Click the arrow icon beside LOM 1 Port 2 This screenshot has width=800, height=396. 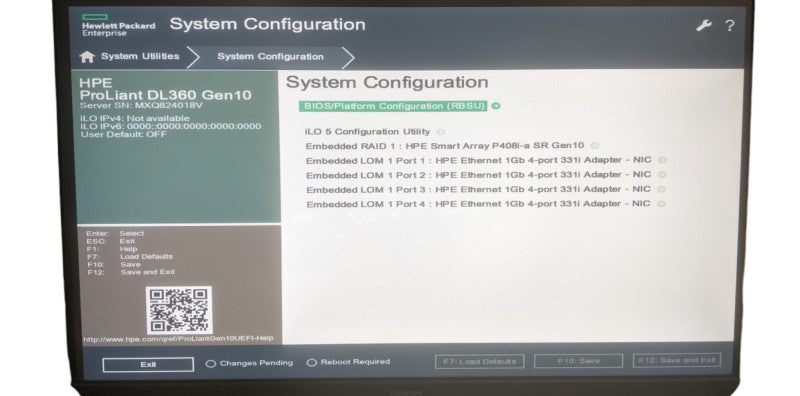[662, 175]
